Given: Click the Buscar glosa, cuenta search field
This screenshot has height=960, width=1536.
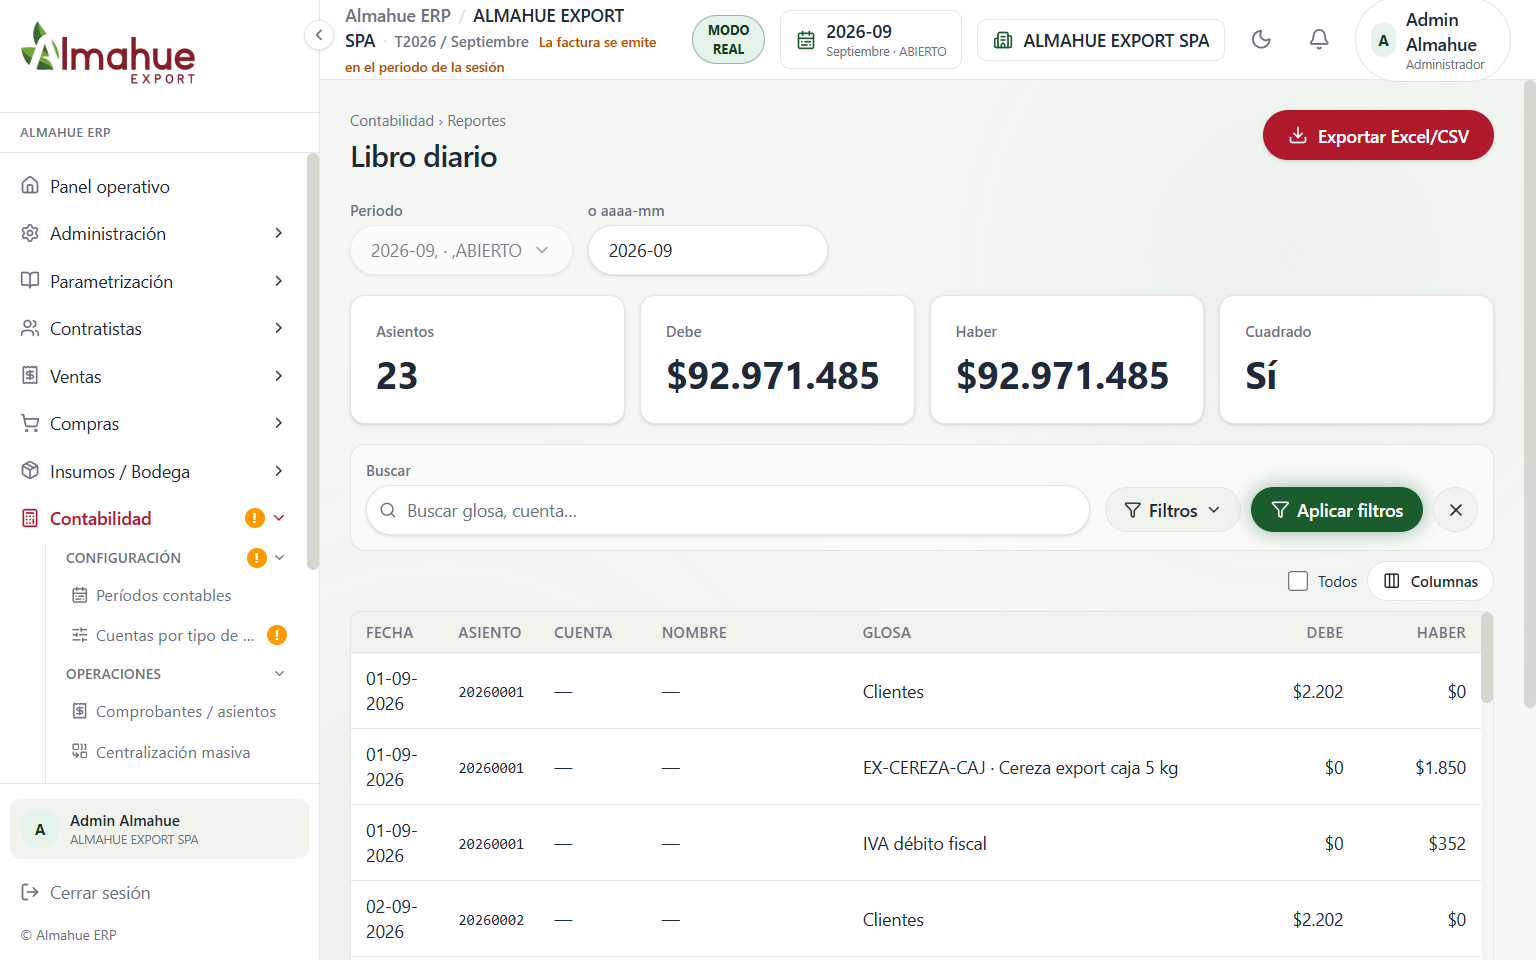Looking at the screenshot, I should pos(728,510).
